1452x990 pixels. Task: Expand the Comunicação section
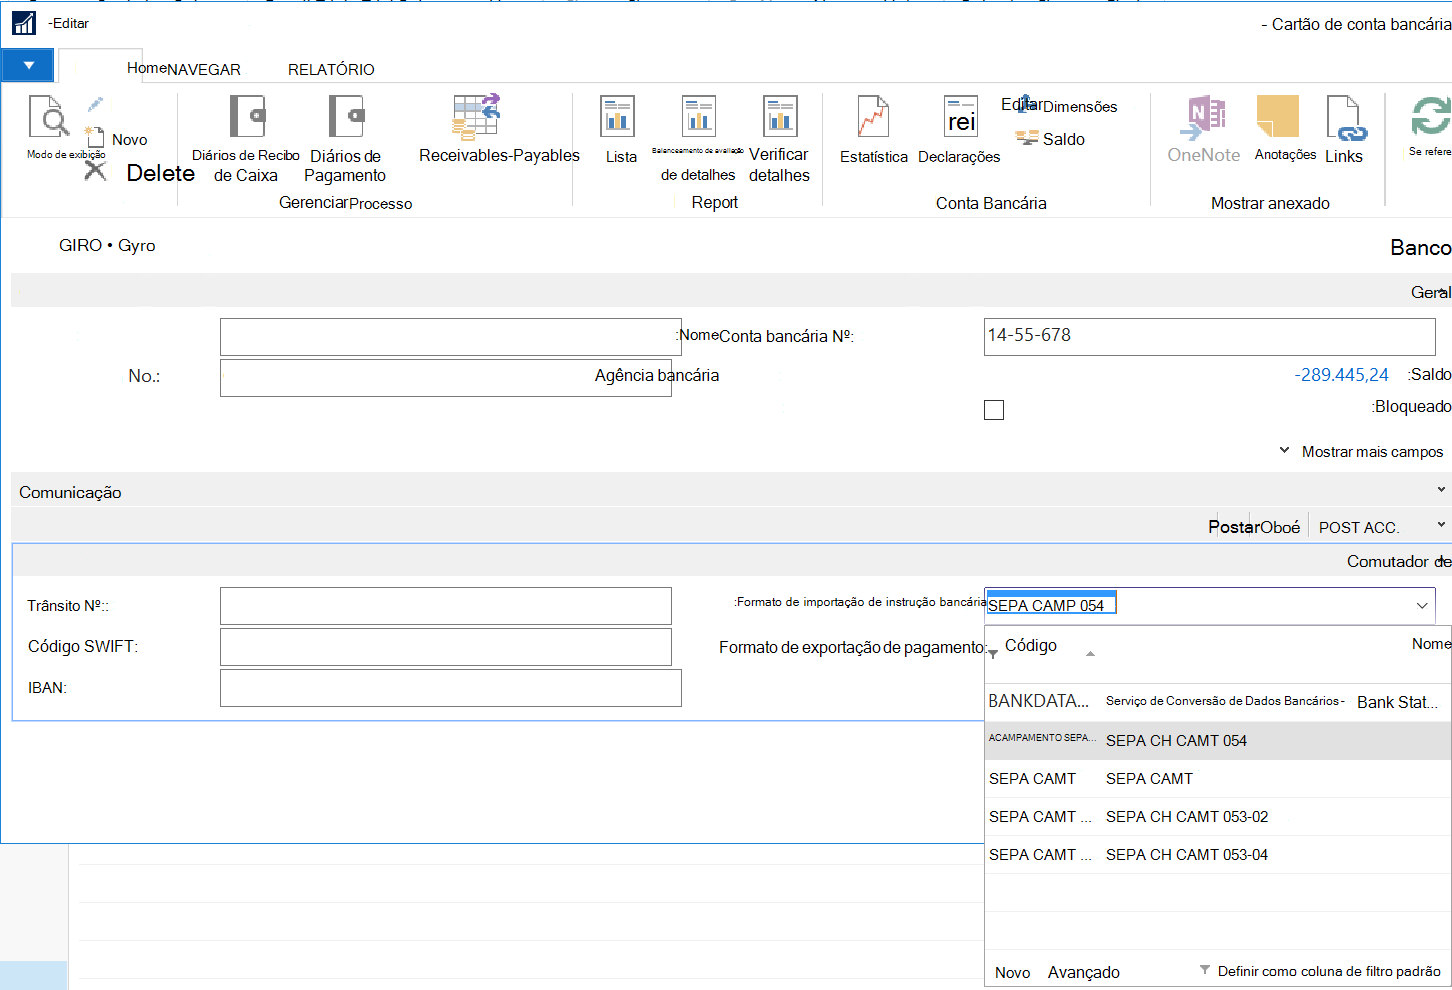pyautogui.click(x=1441, y=490)
